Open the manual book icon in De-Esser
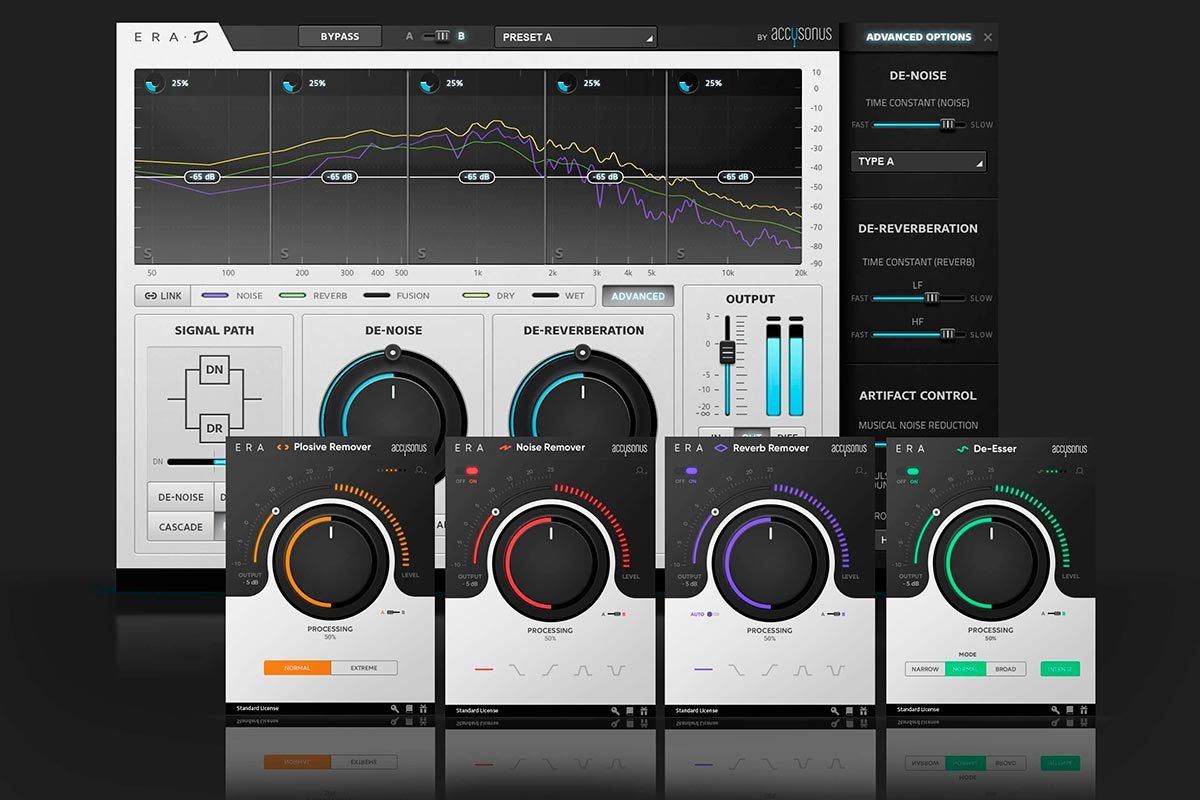Screen dimensions: 1200x800 click(1070, 710)
